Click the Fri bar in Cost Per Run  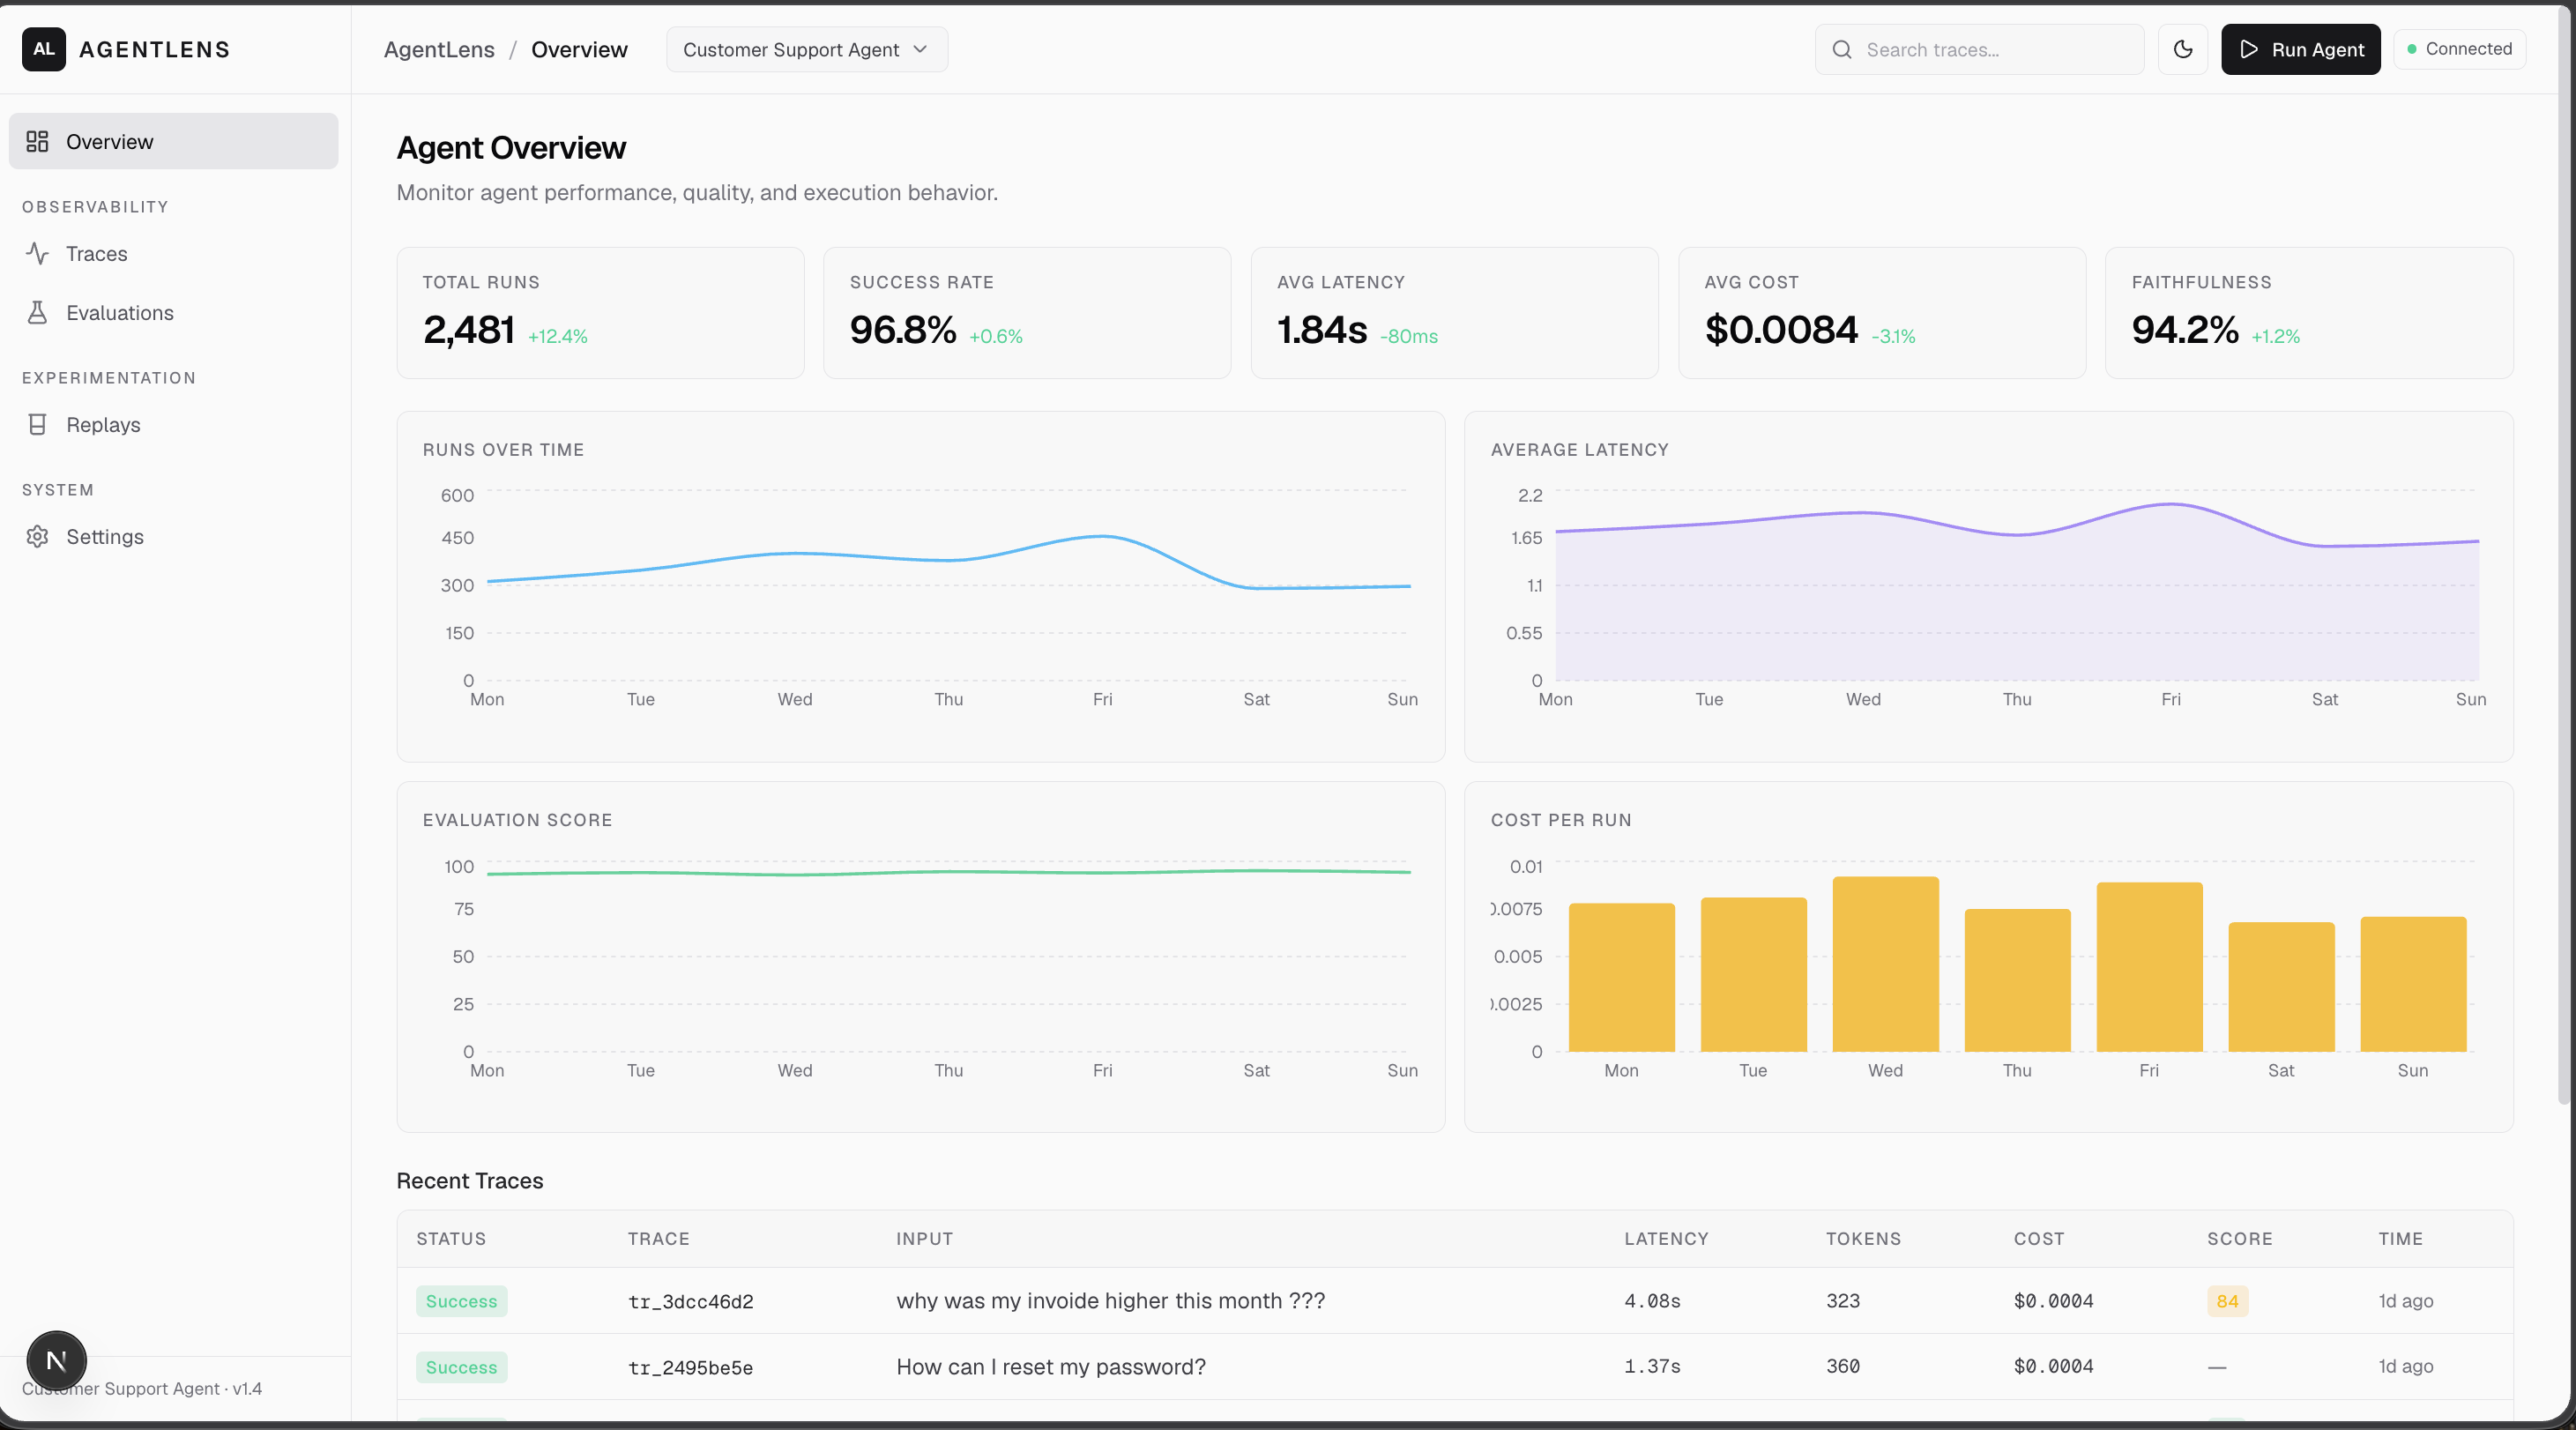(2149, 966)
